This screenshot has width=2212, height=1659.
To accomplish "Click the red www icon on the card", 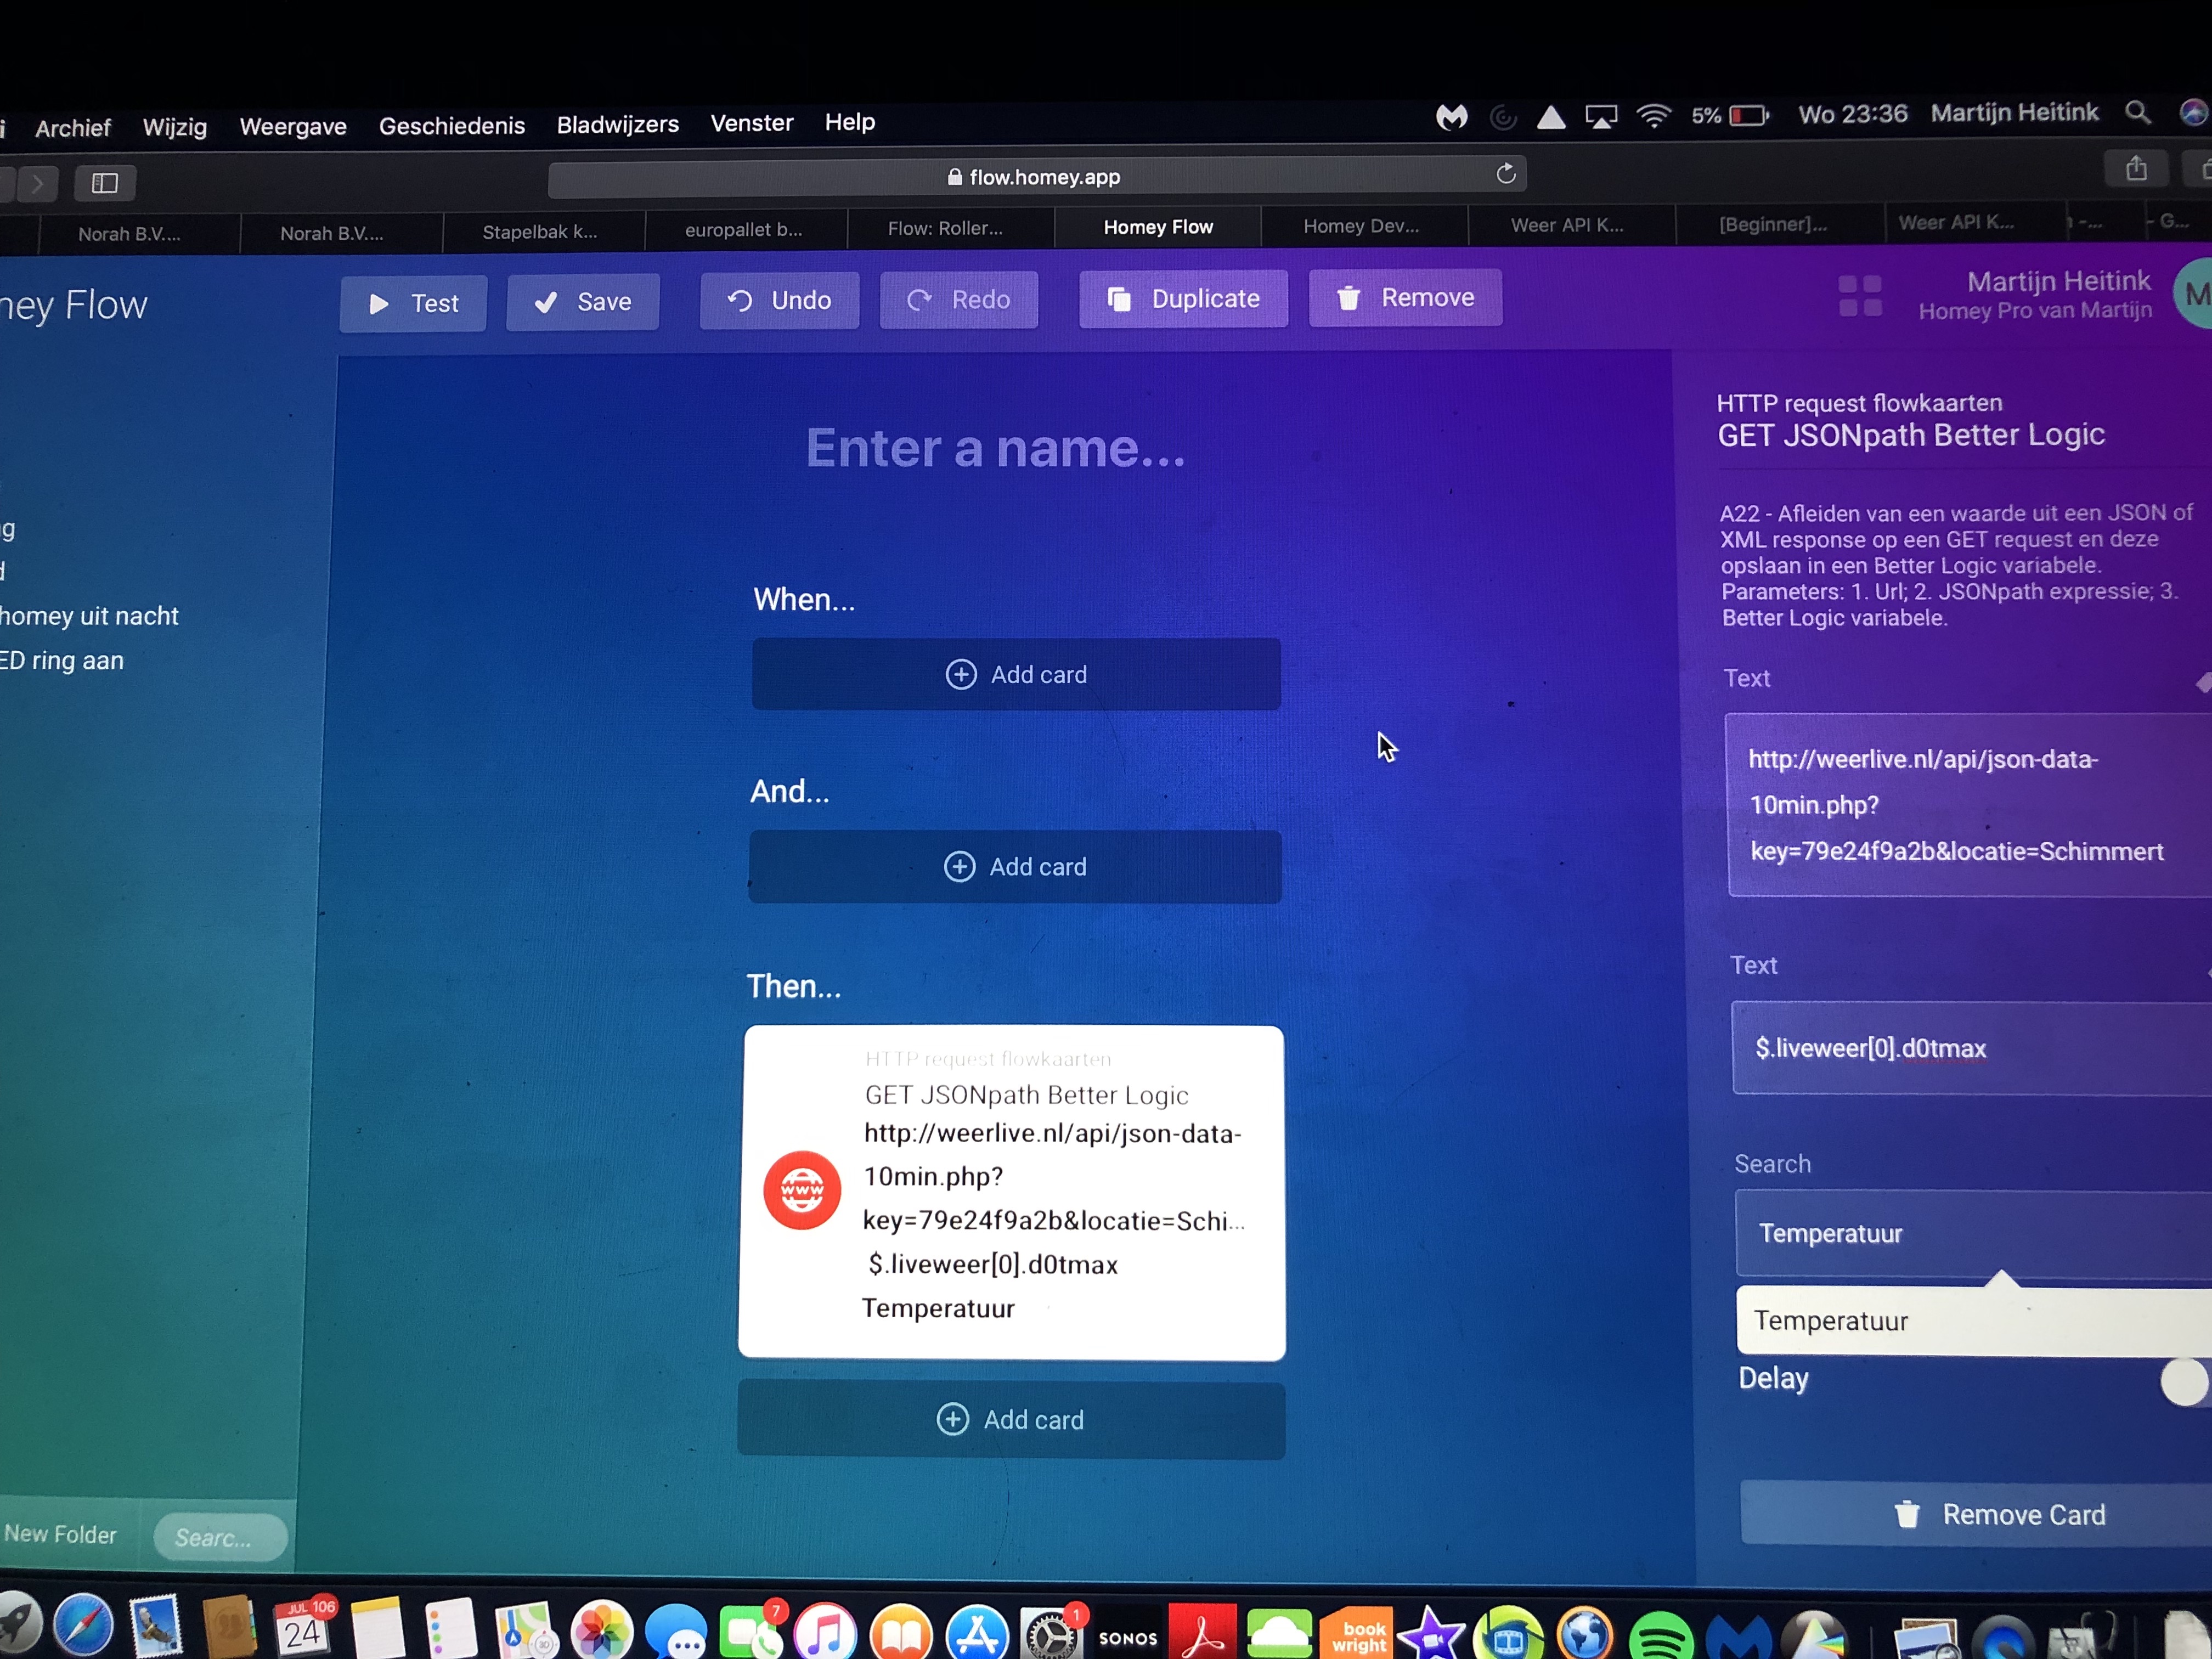I will point(802,1190).
